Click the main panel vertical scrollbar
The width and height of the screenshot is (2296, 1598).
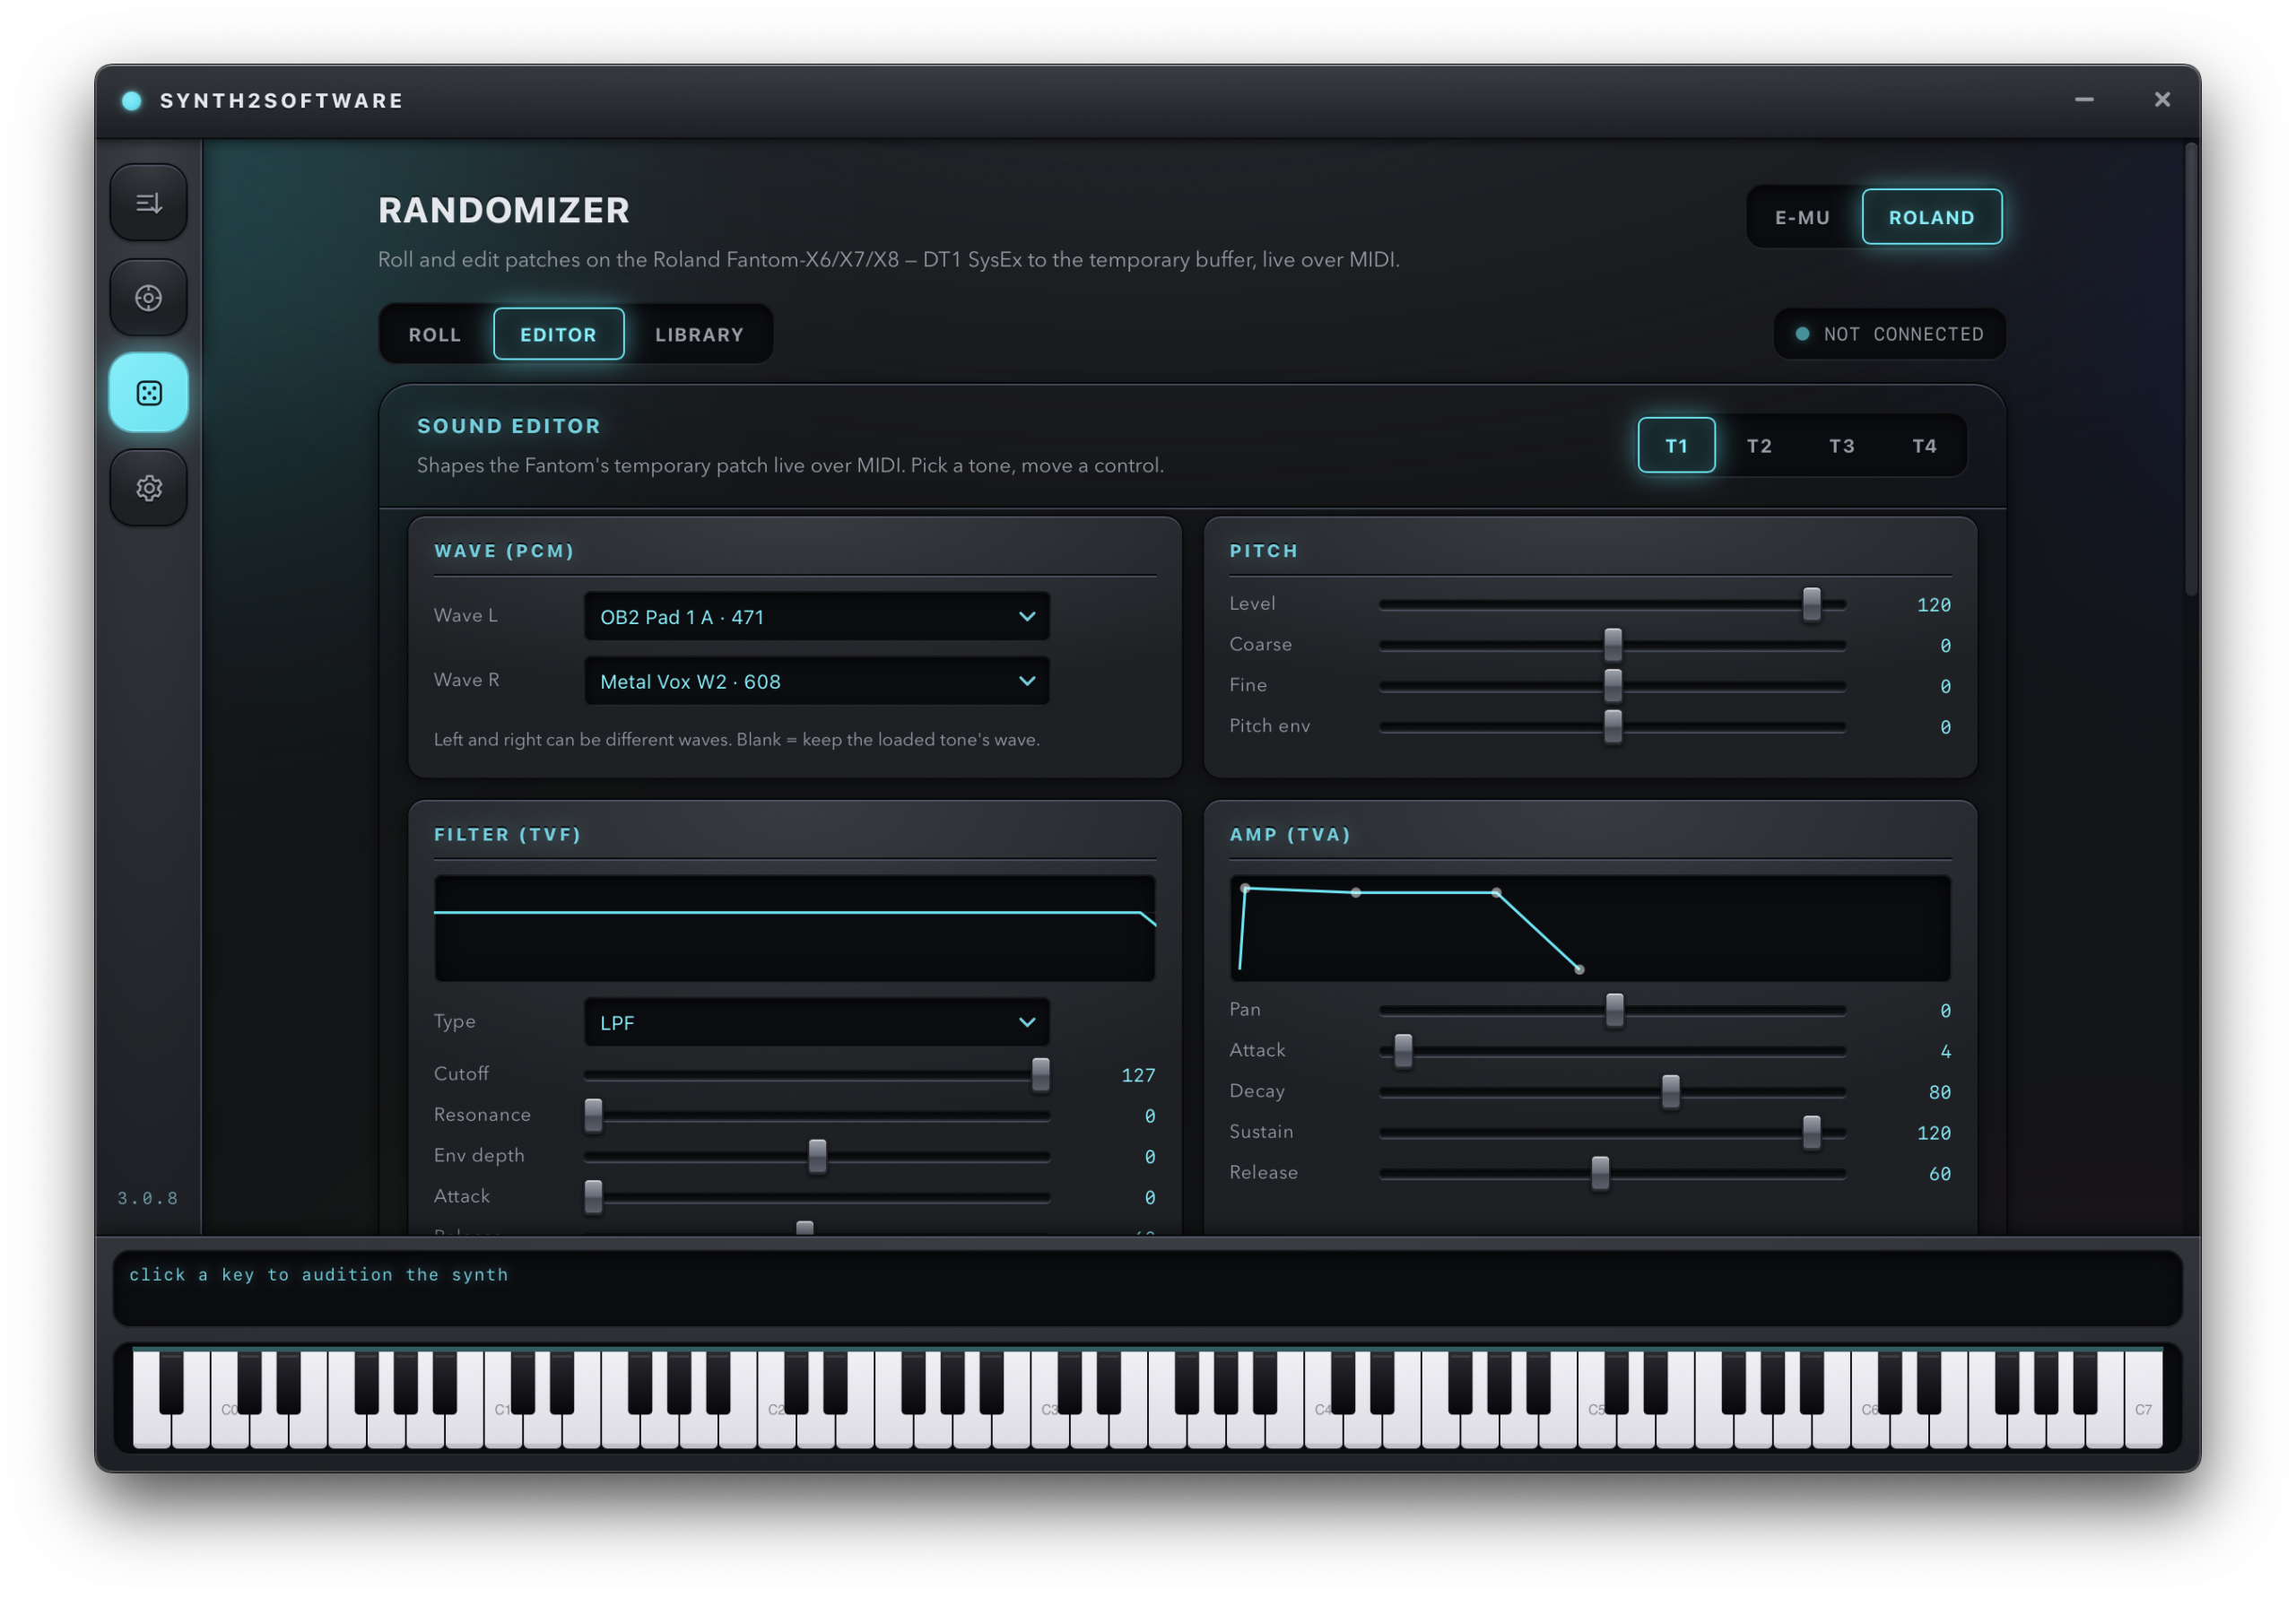click(2190, 370)
